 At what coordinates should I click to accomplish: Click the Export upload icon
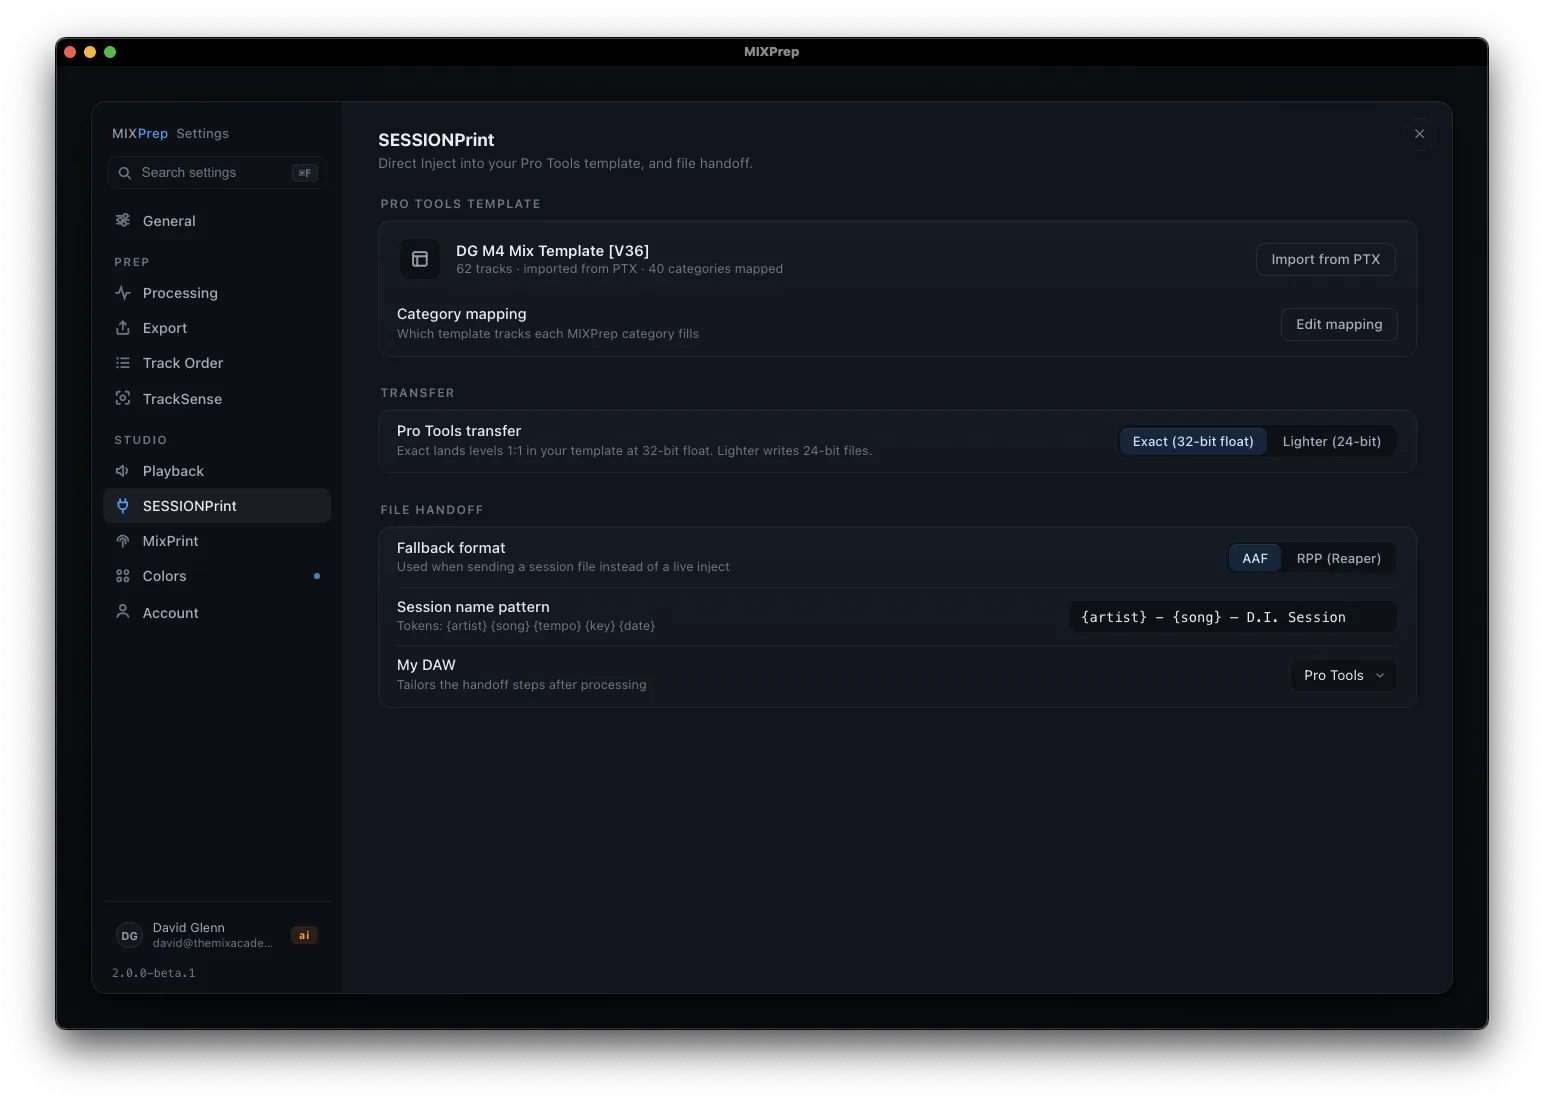[x=123, y=328]
